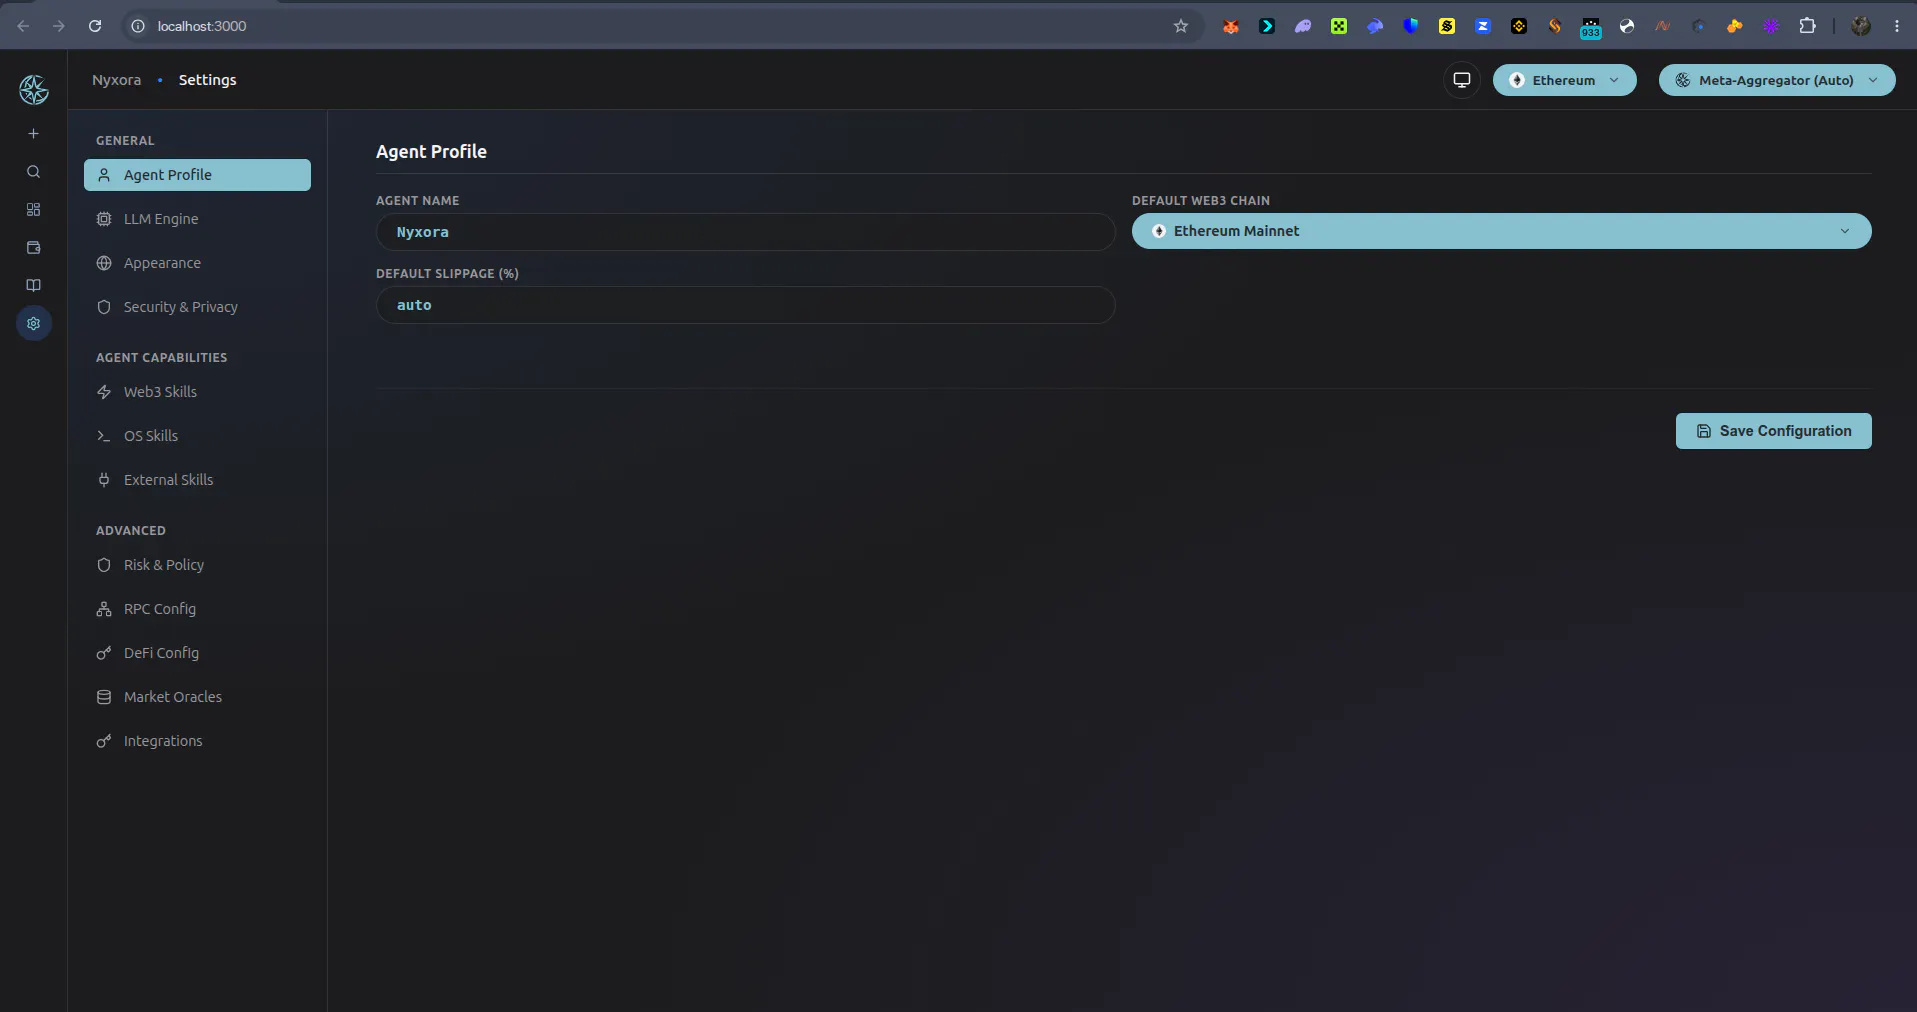This screenshot has height=1012, width=1917.
Task: Open the browser three-dot menu
Action: 1897,26
